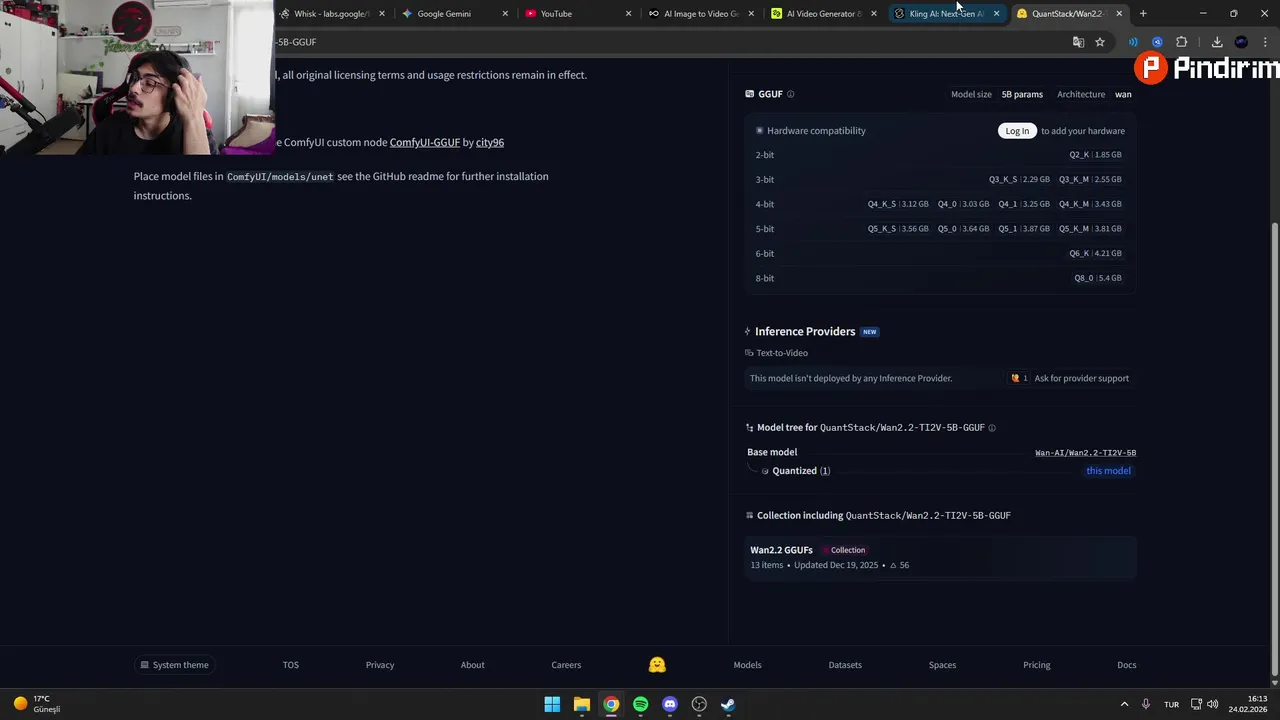
Task: Open the browser extensions puzzle icon
Action: coord(1182,42)
